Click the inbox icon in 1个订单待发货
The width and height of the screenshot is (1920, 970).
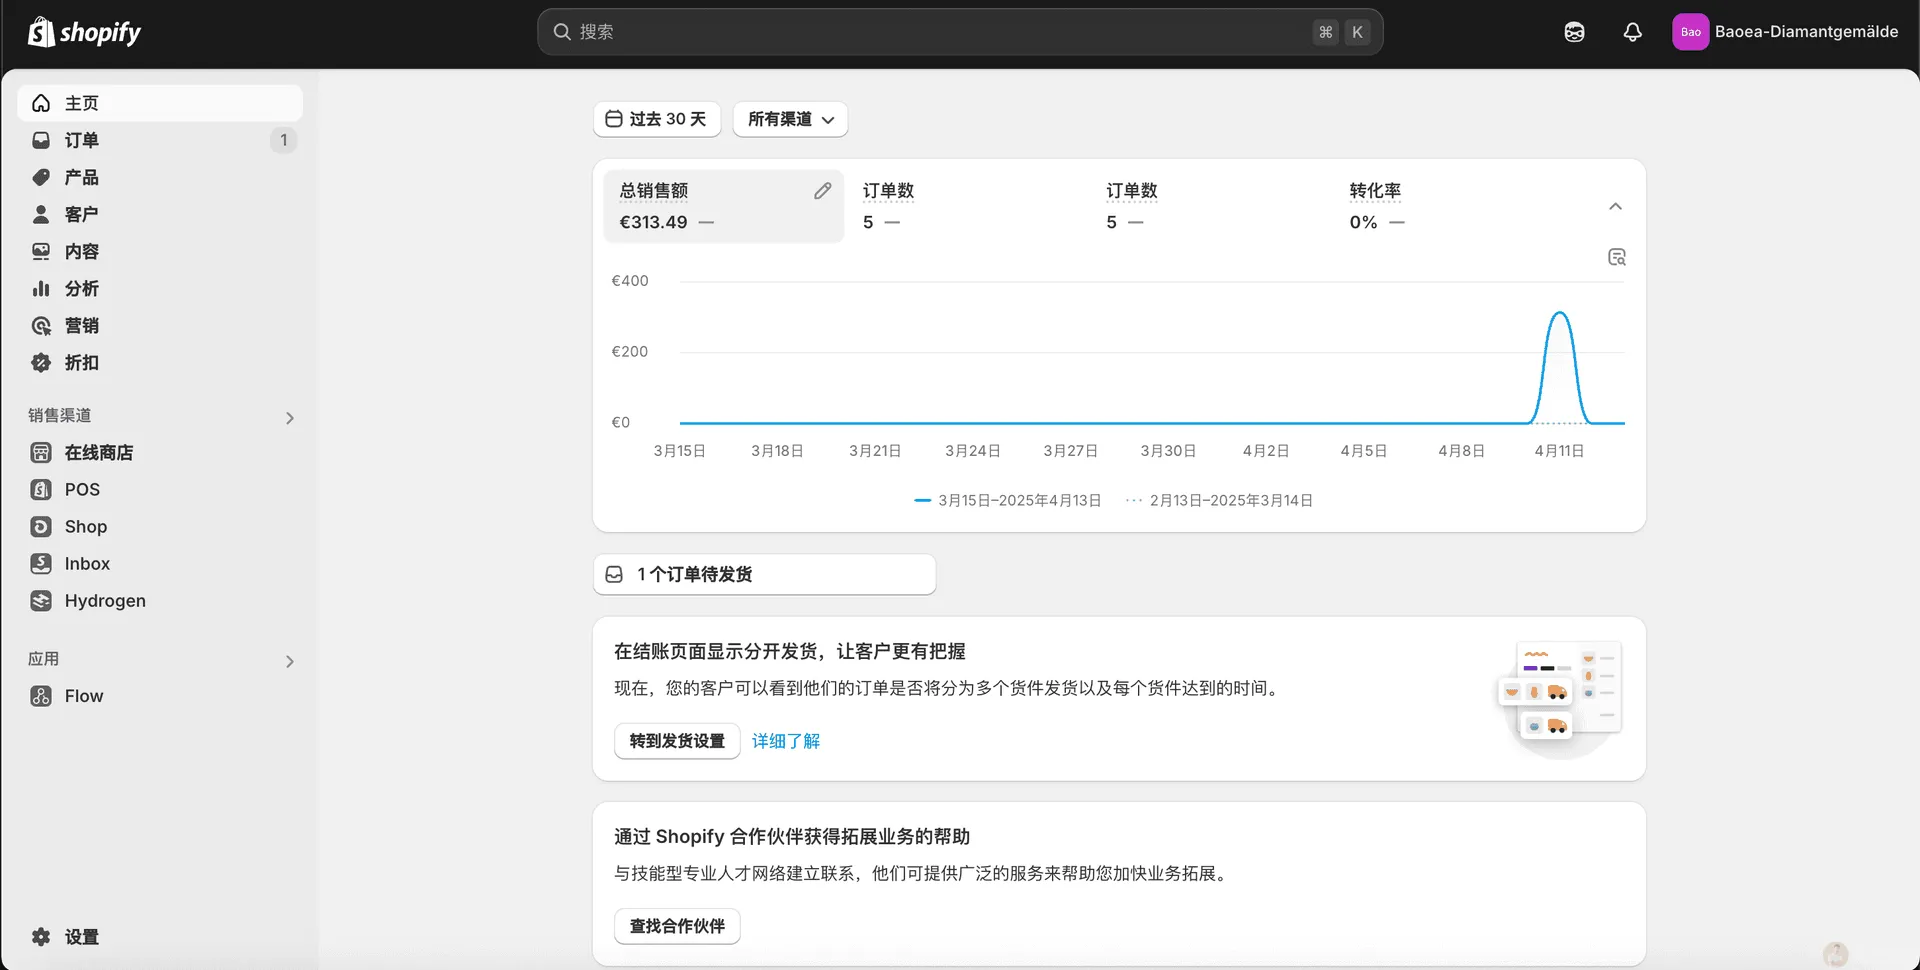pyautogui.click(x=614, y=574)
